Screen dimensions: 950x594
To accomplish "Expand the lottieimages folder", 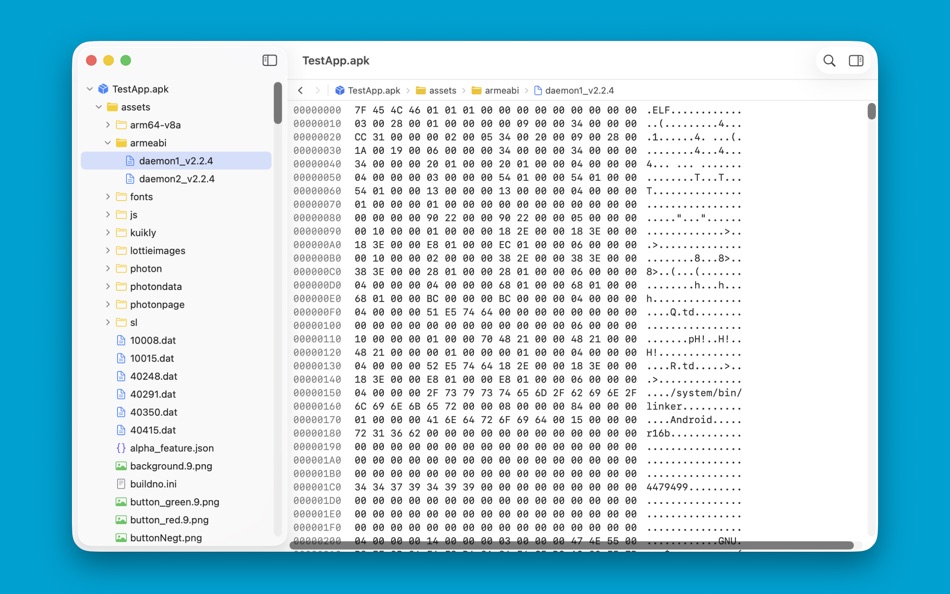I will pos(108,250).
